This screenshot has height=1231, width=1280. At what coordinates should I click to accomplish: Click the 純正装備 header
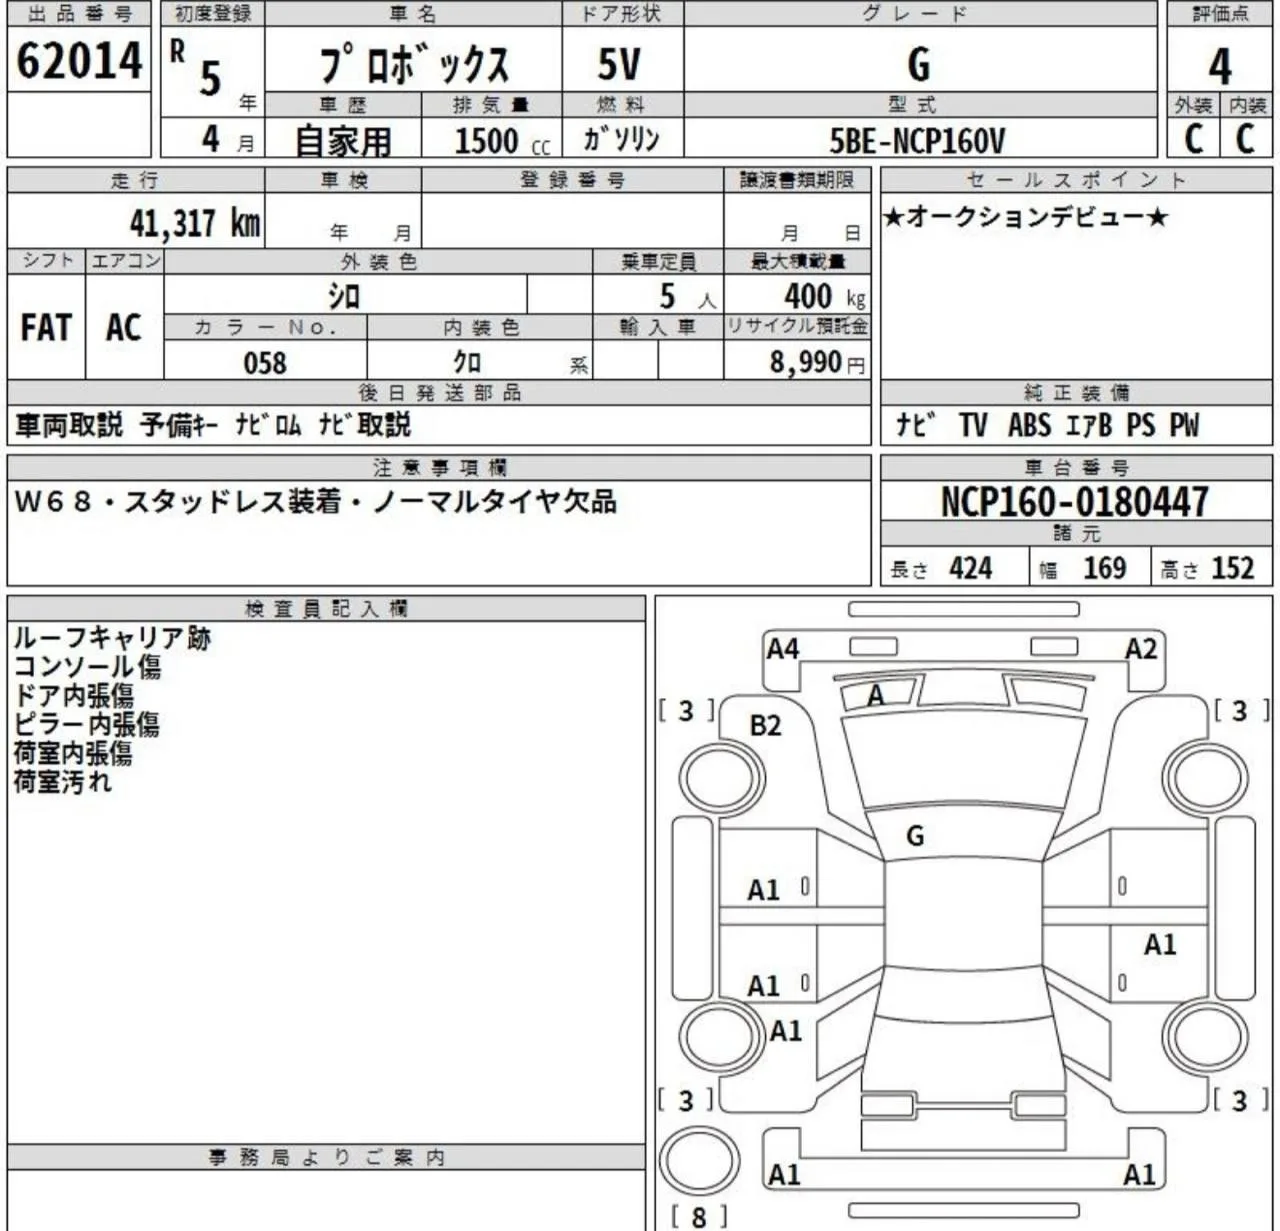click(1076, 392)
